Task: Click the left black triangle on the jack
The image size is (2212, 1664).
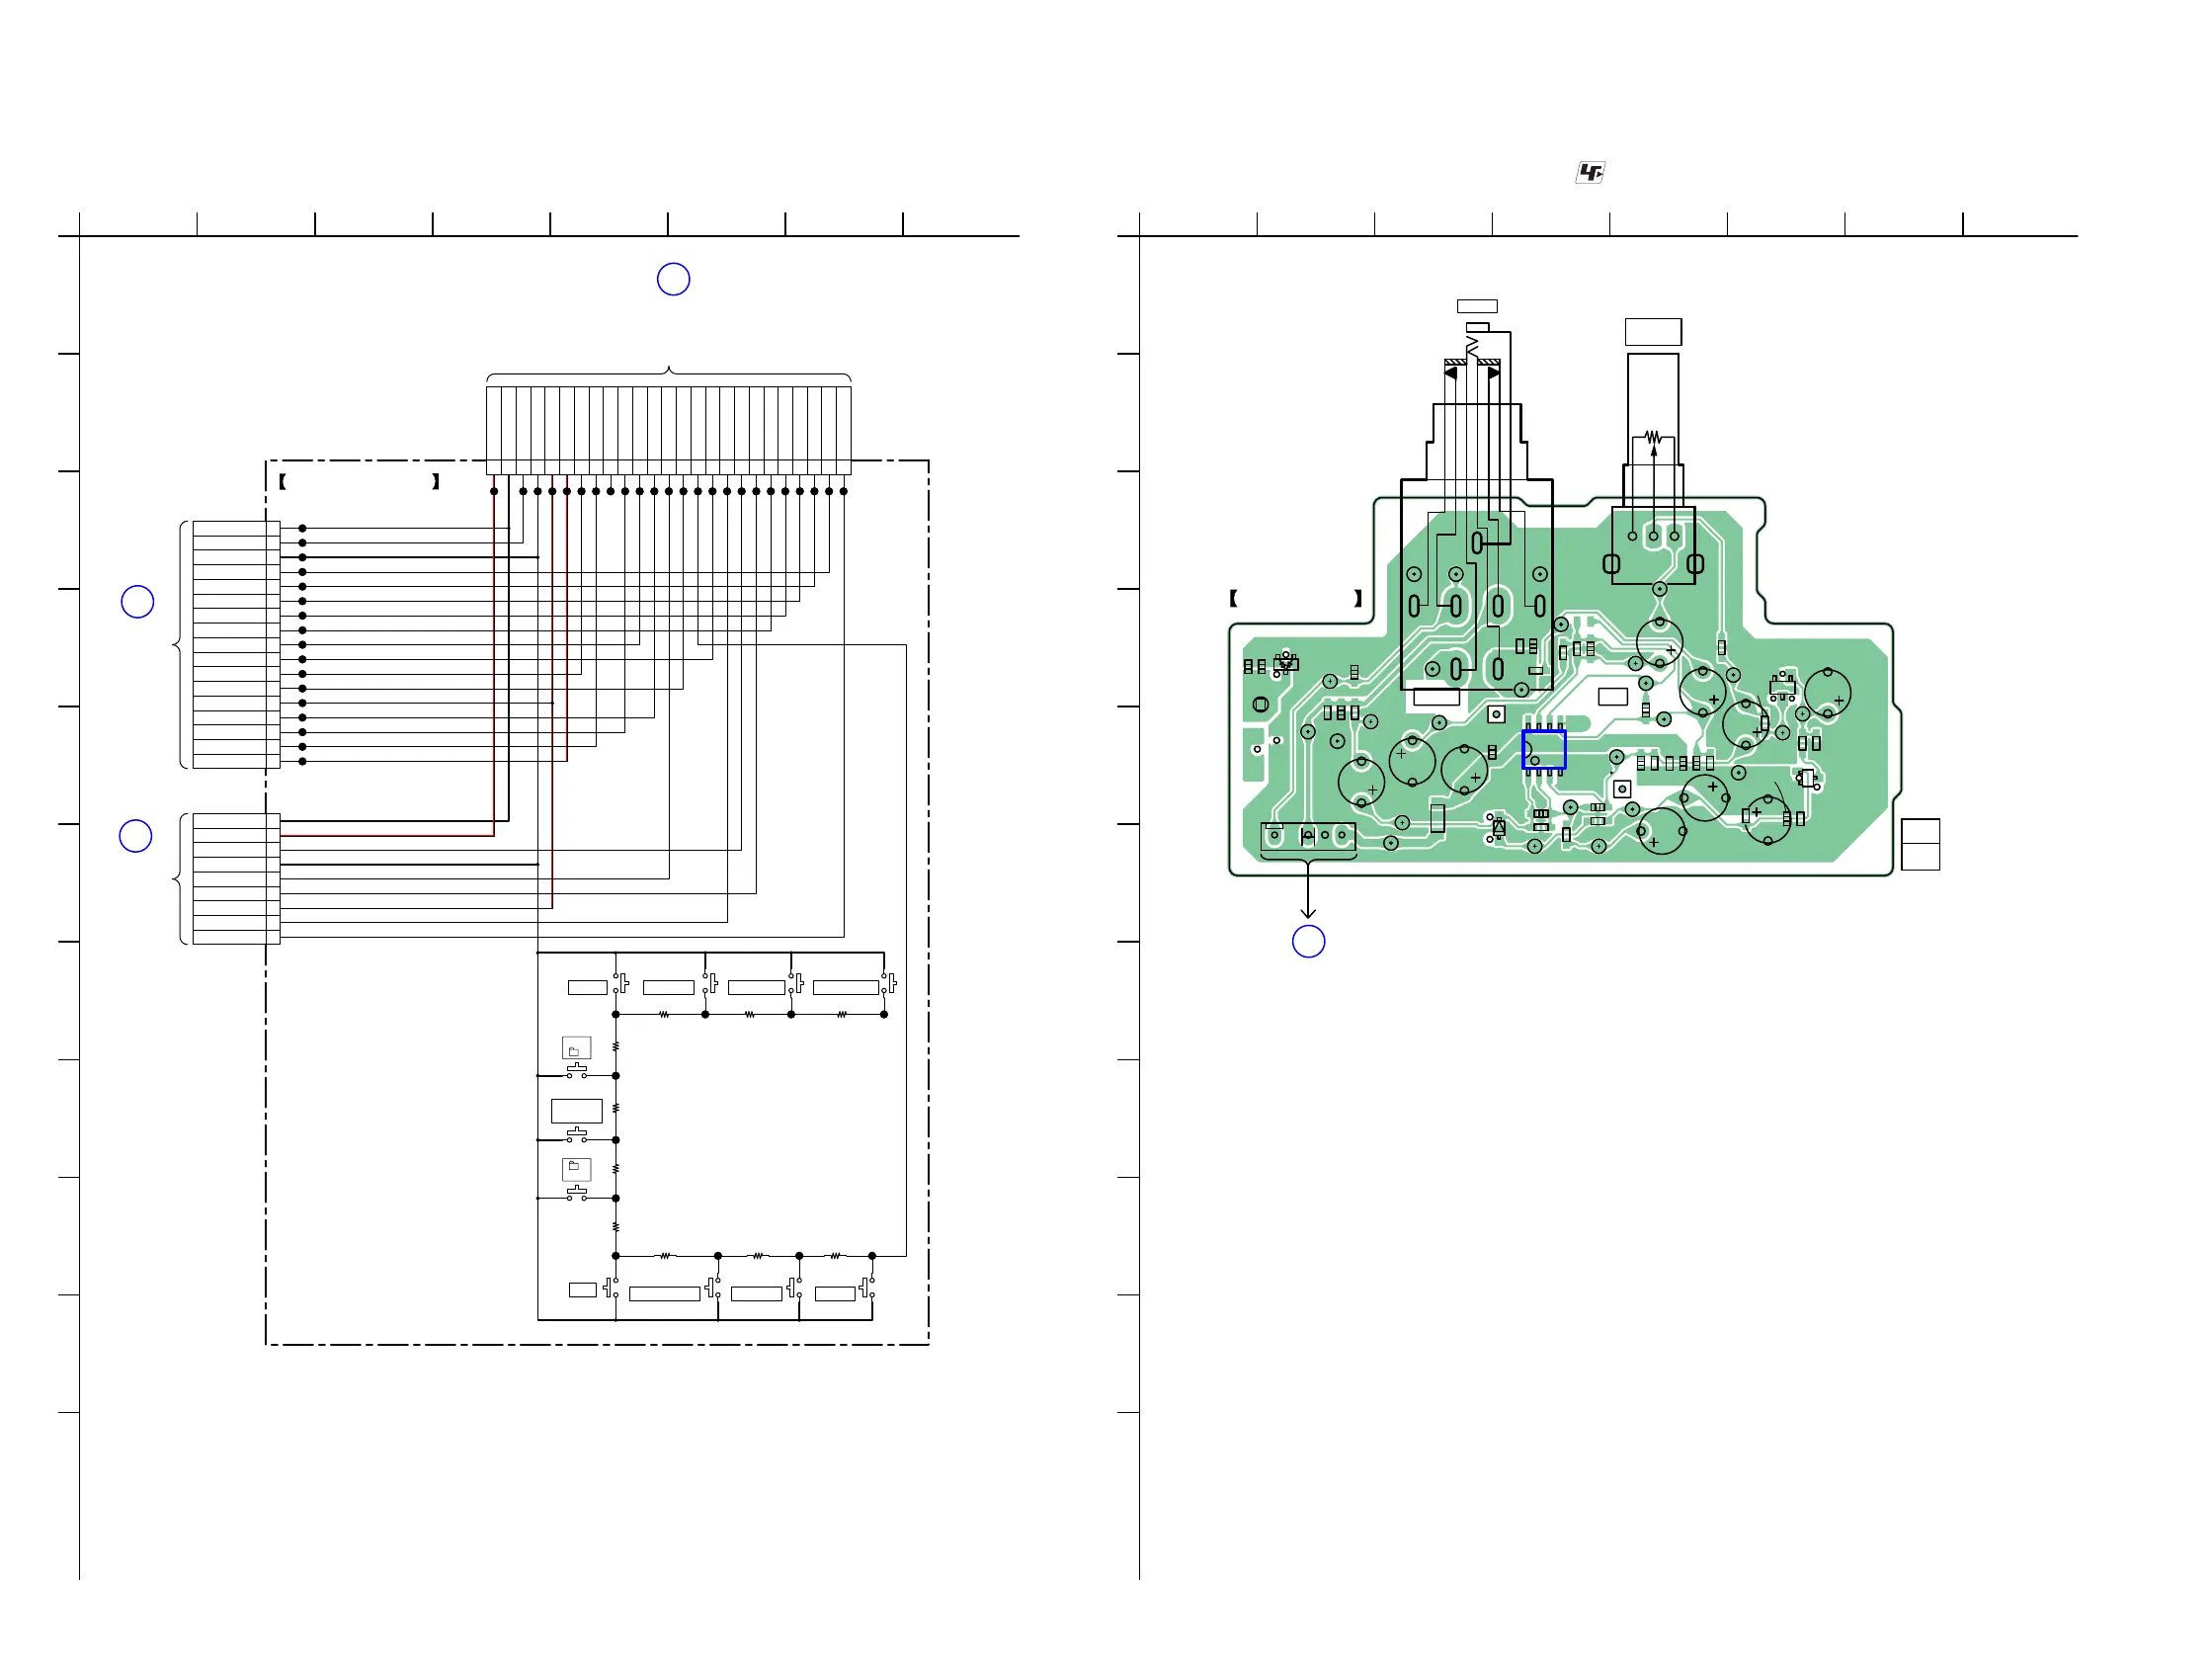Action: click(1451, 373)
